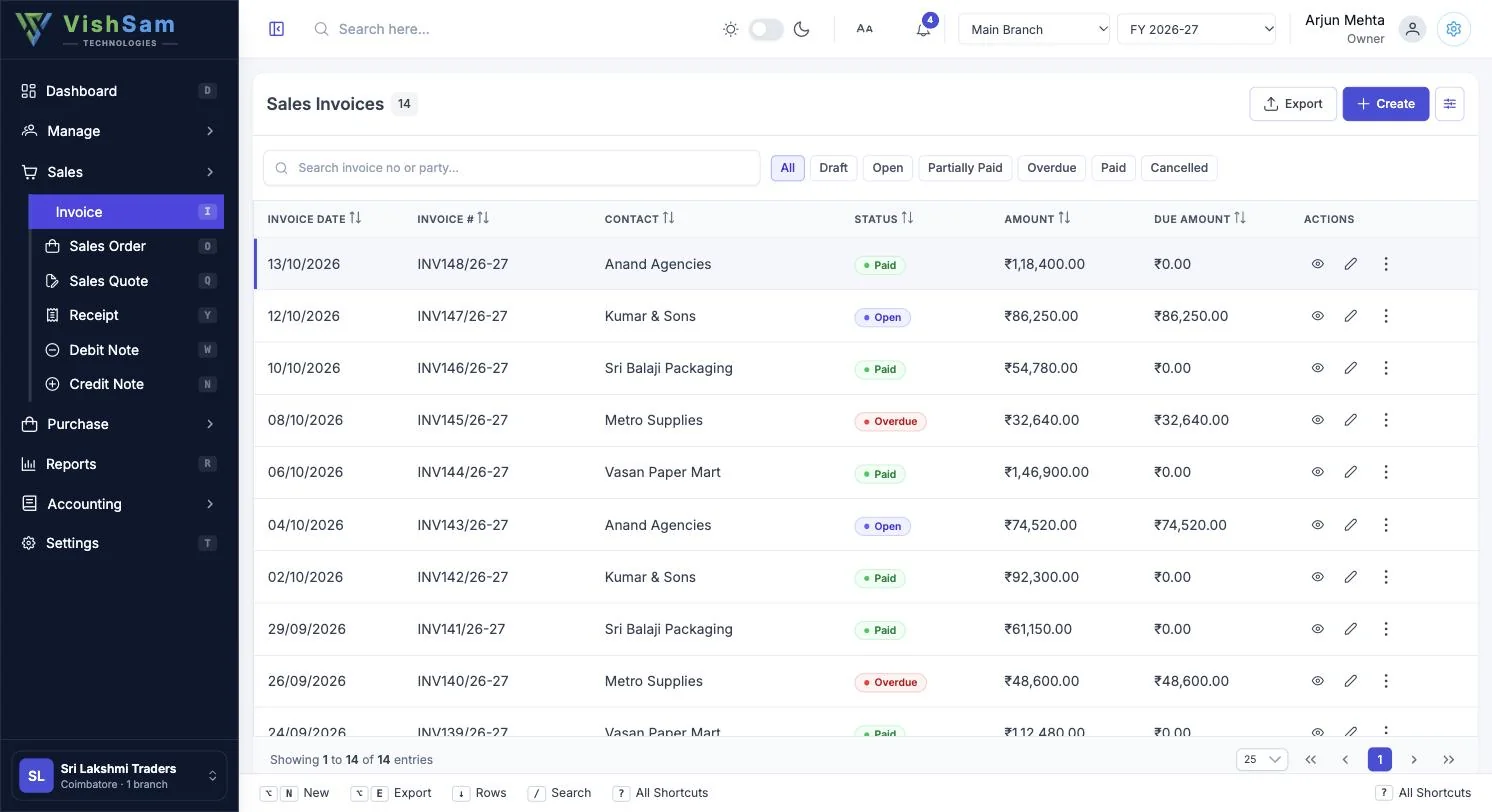Collapse the sidebar with the panel icon
Viewport: 1492px width, 812px height.
coord(277,29)
